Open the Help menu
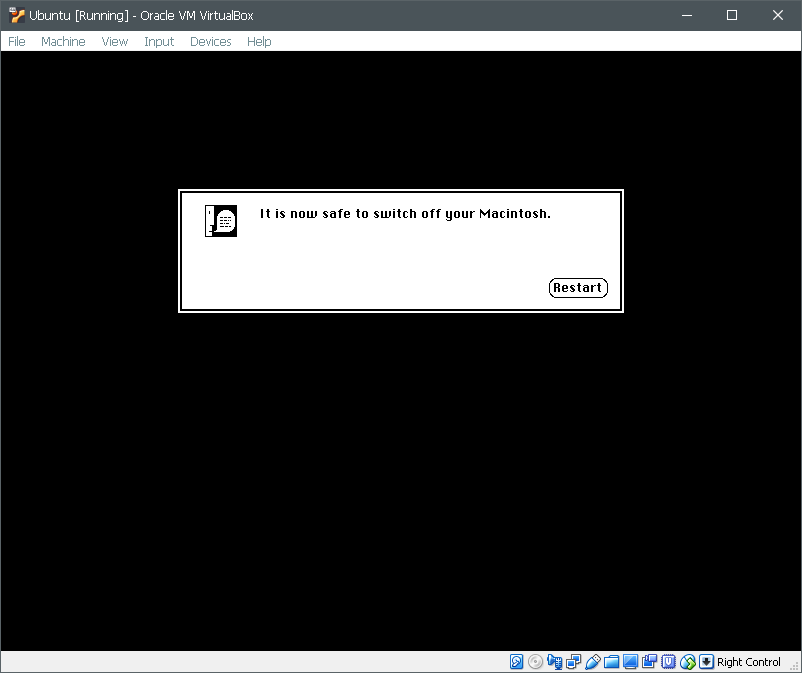 pos(259,41)
